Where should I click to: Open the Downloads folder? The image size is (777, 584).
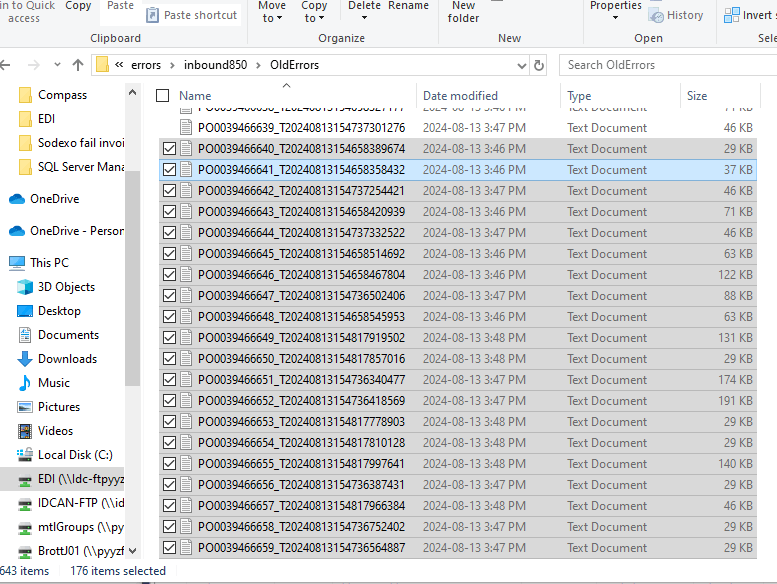coord(57,359)
